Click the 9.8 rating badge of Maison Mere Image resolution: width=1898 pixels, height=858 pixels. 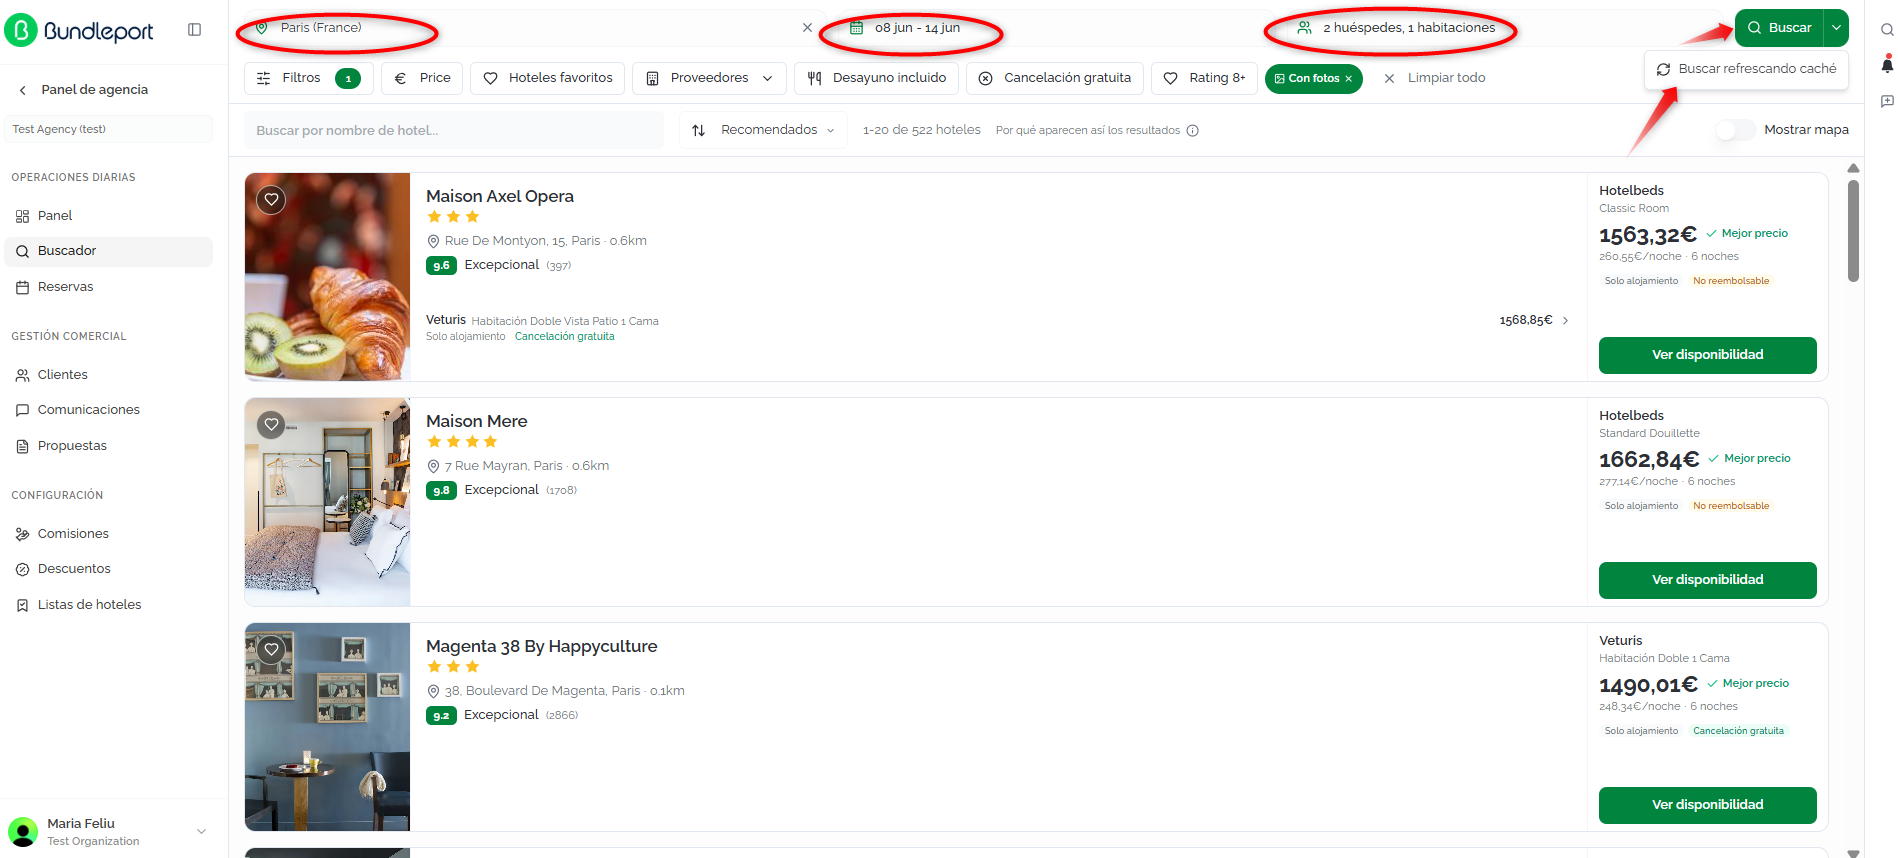[x=441, y=491]
